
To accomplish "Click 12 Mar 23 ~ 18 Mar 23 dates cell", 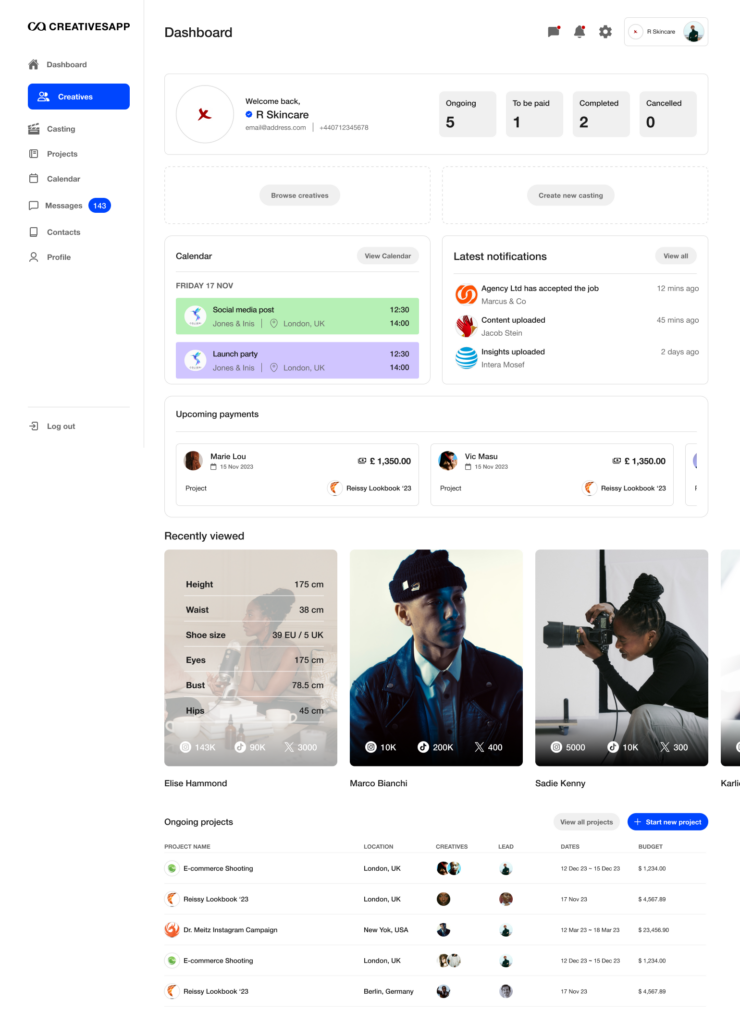I will (x=590, y=930).
